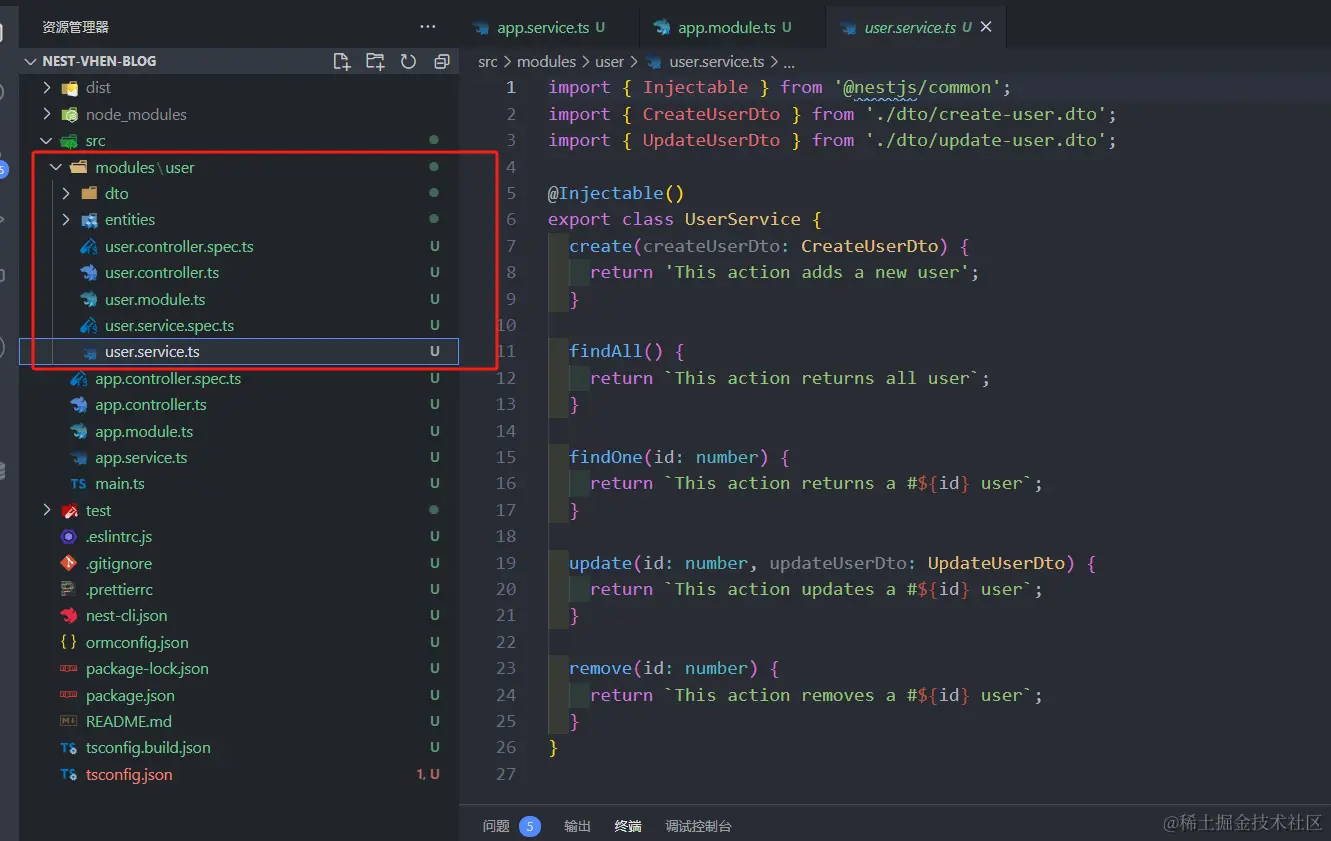Create a new file in the explorer

pos(342,61)
